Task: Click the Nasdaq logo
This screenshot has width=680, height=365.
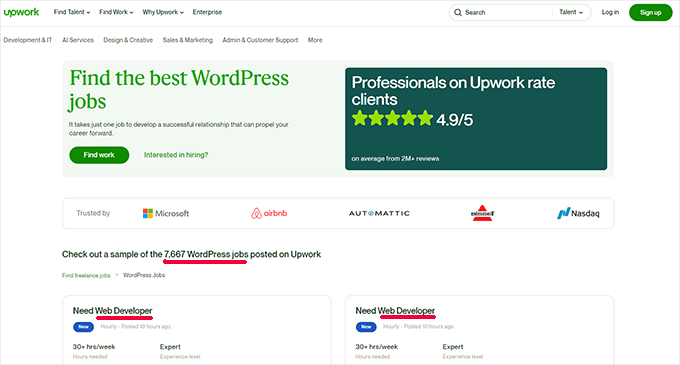Action: (578, 213)
